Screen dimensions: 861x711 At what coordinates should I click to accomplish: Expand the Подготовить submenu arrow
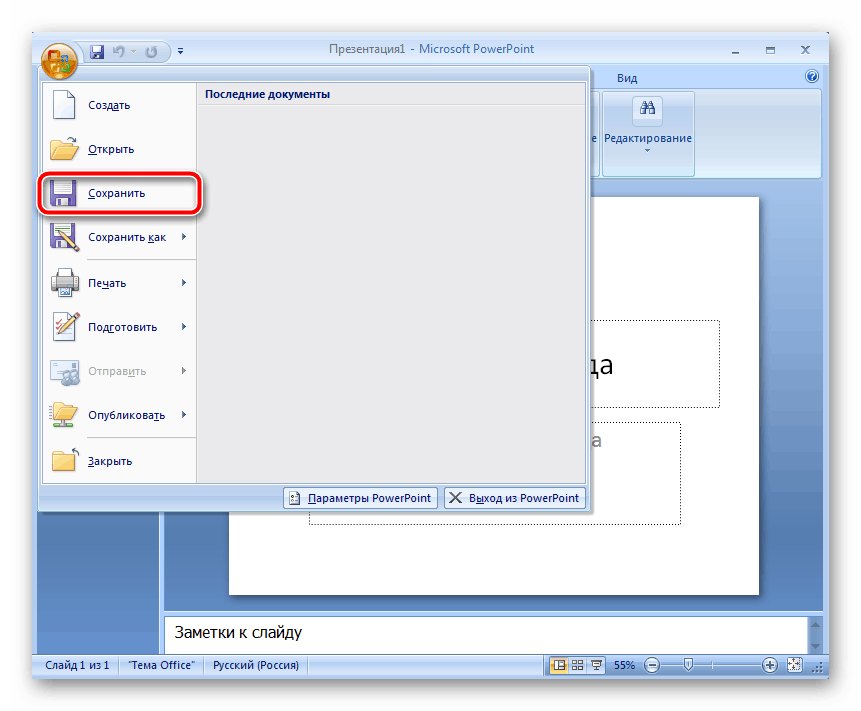(x=184, y=327)
